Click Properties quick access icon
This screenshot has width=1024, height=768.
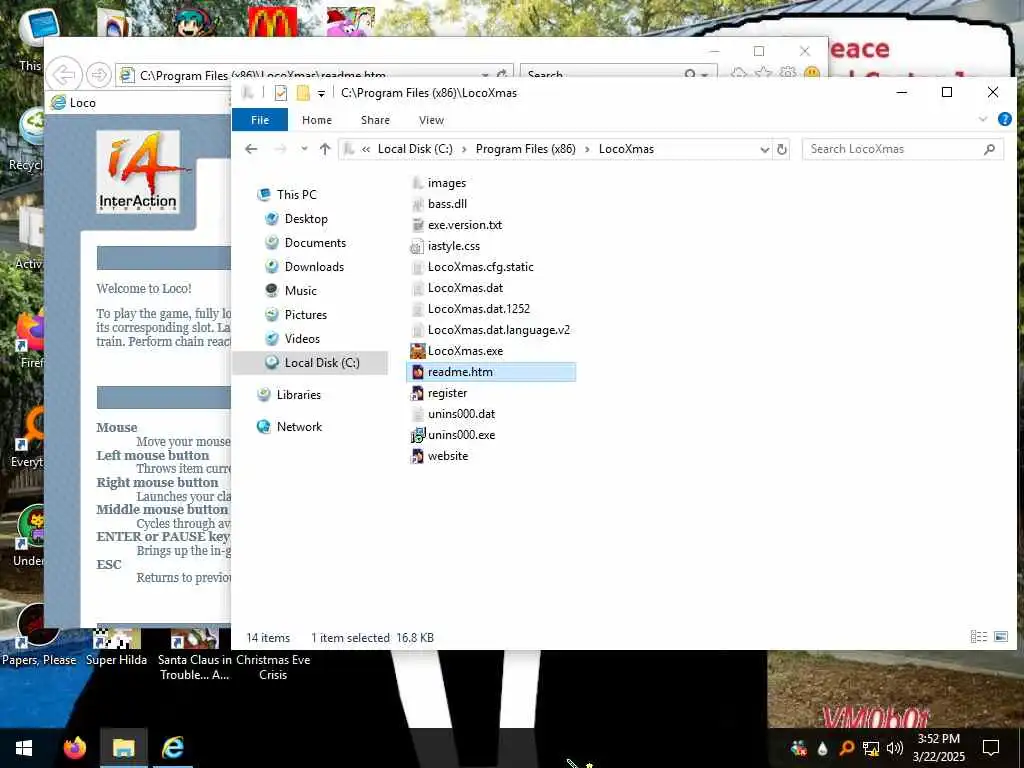281,93
